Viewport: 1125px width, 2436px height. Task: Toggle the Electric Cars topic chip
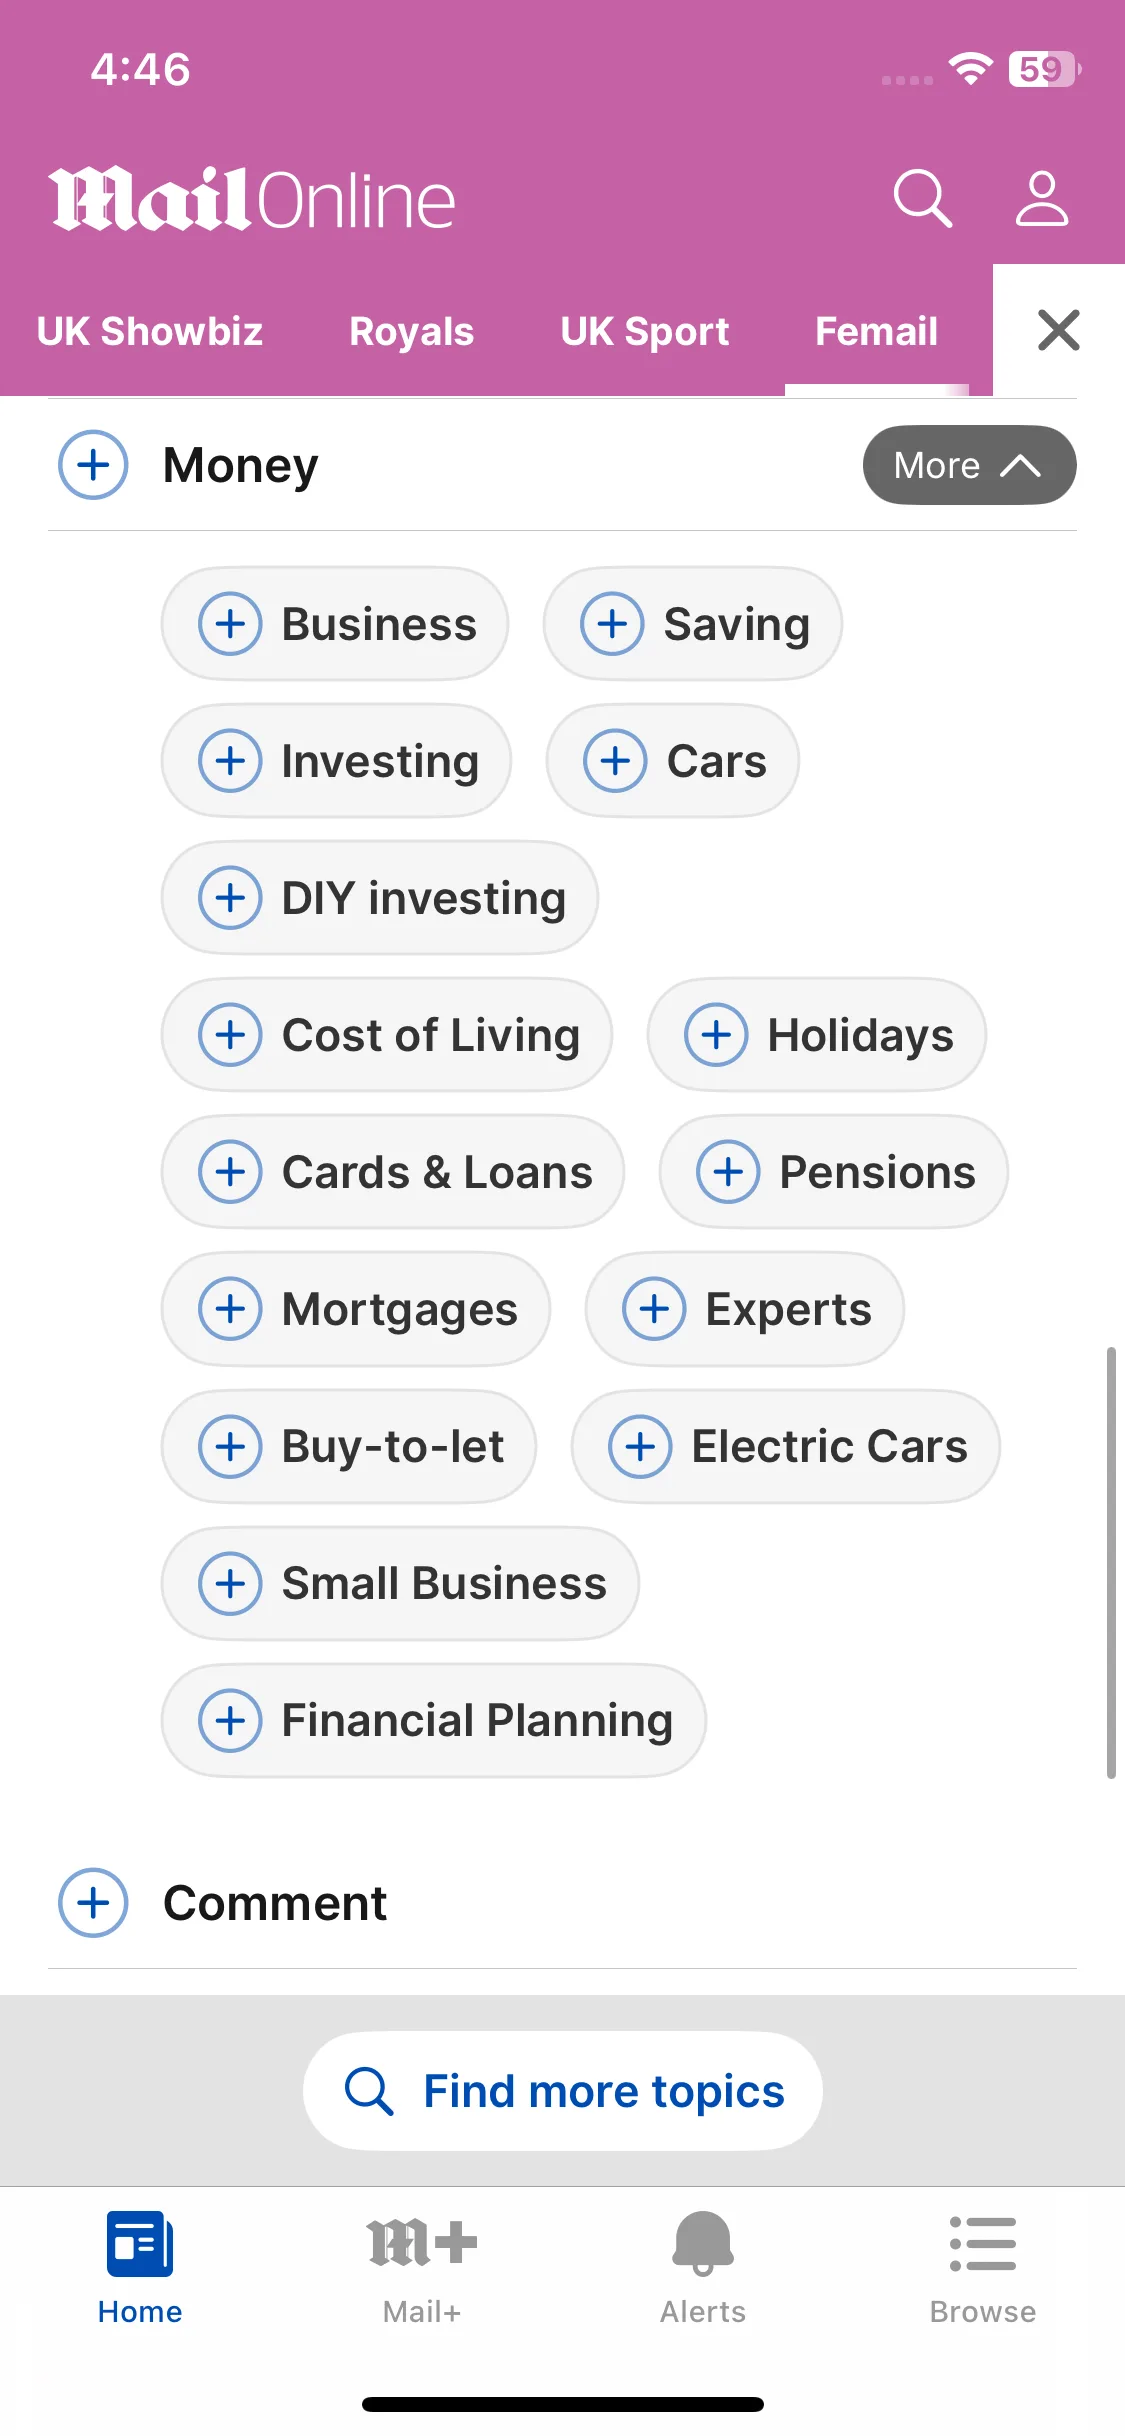786,1446
